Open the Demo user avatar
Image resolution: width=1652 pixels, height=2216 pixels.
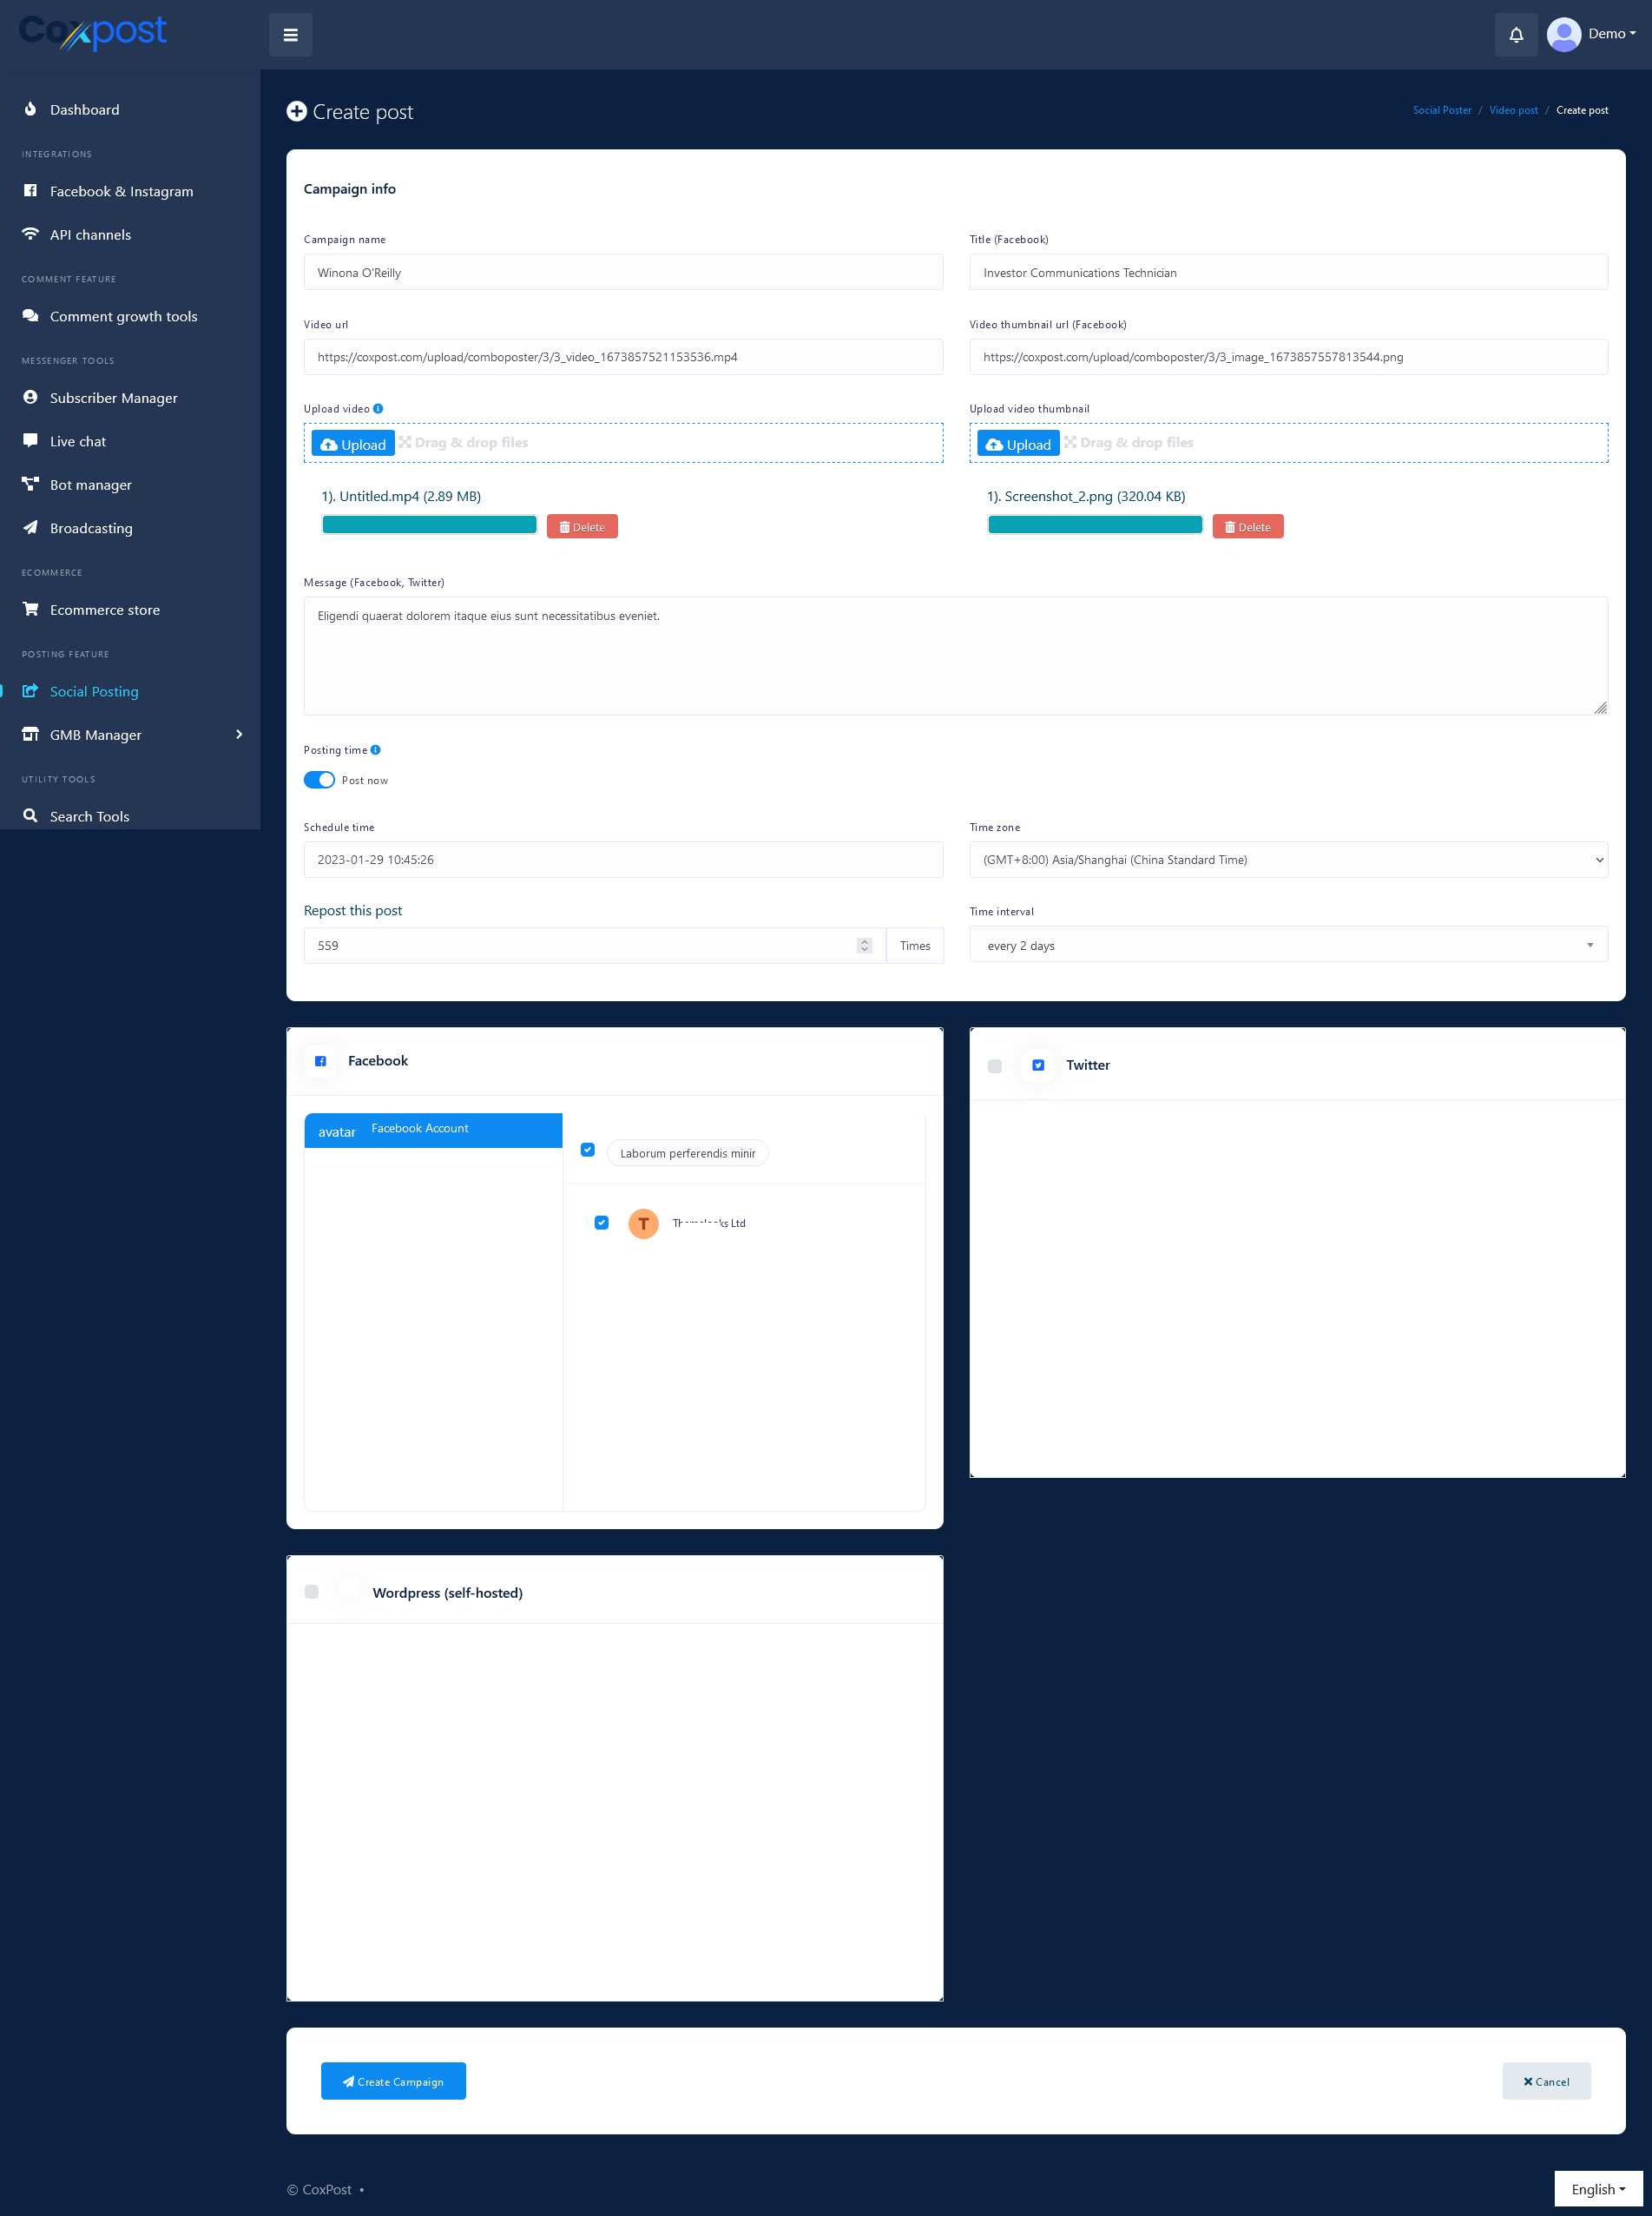pos(1563,34)
